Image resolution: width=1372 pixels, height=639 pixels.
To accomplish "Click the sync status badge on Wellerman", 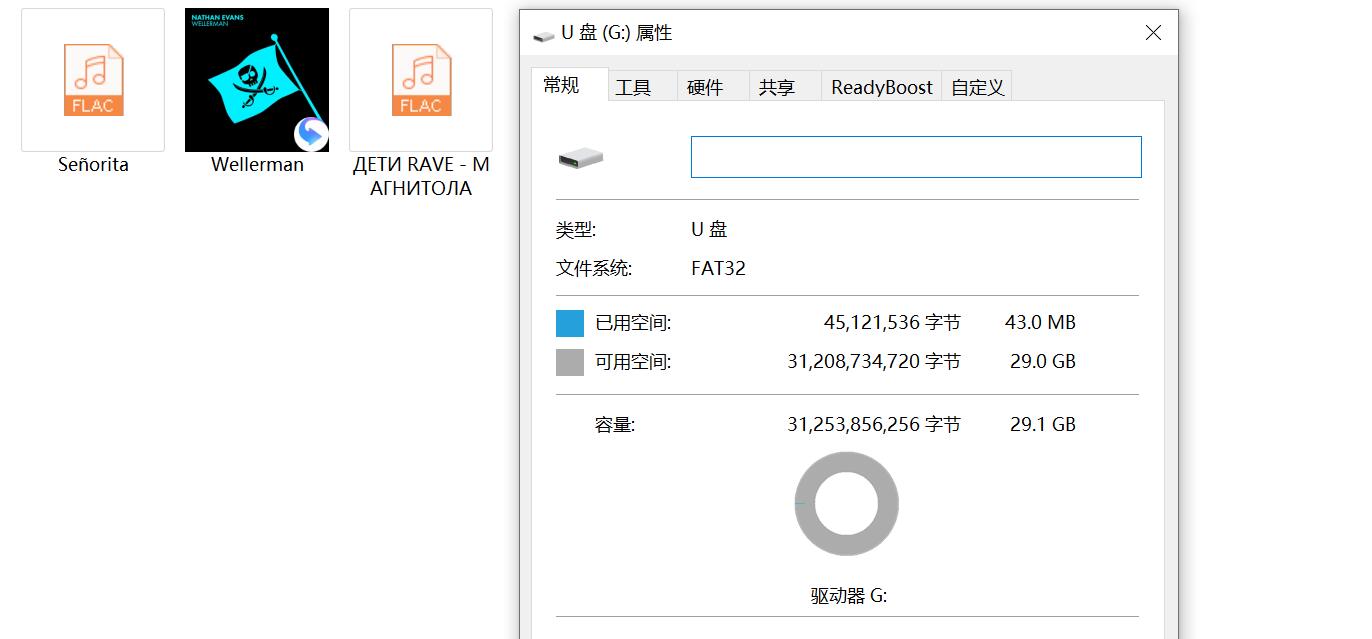I will click(x=311, y=135).
